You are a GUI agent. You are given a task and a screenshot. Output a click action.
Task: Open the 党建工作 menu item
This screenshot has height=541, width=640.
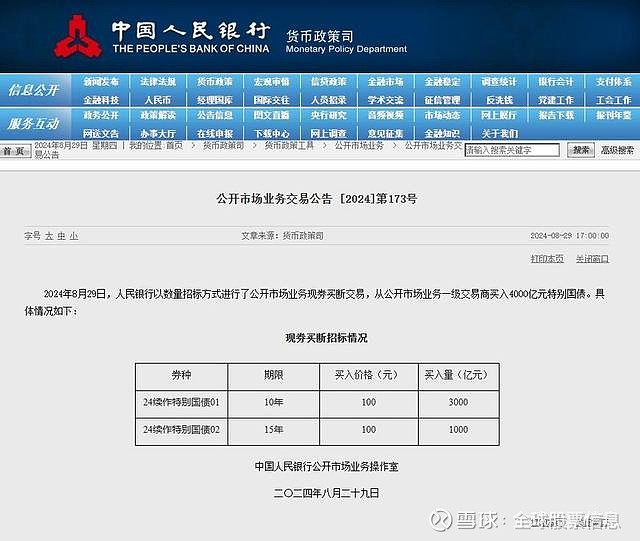pyautogui.click(x=556, y=100)
